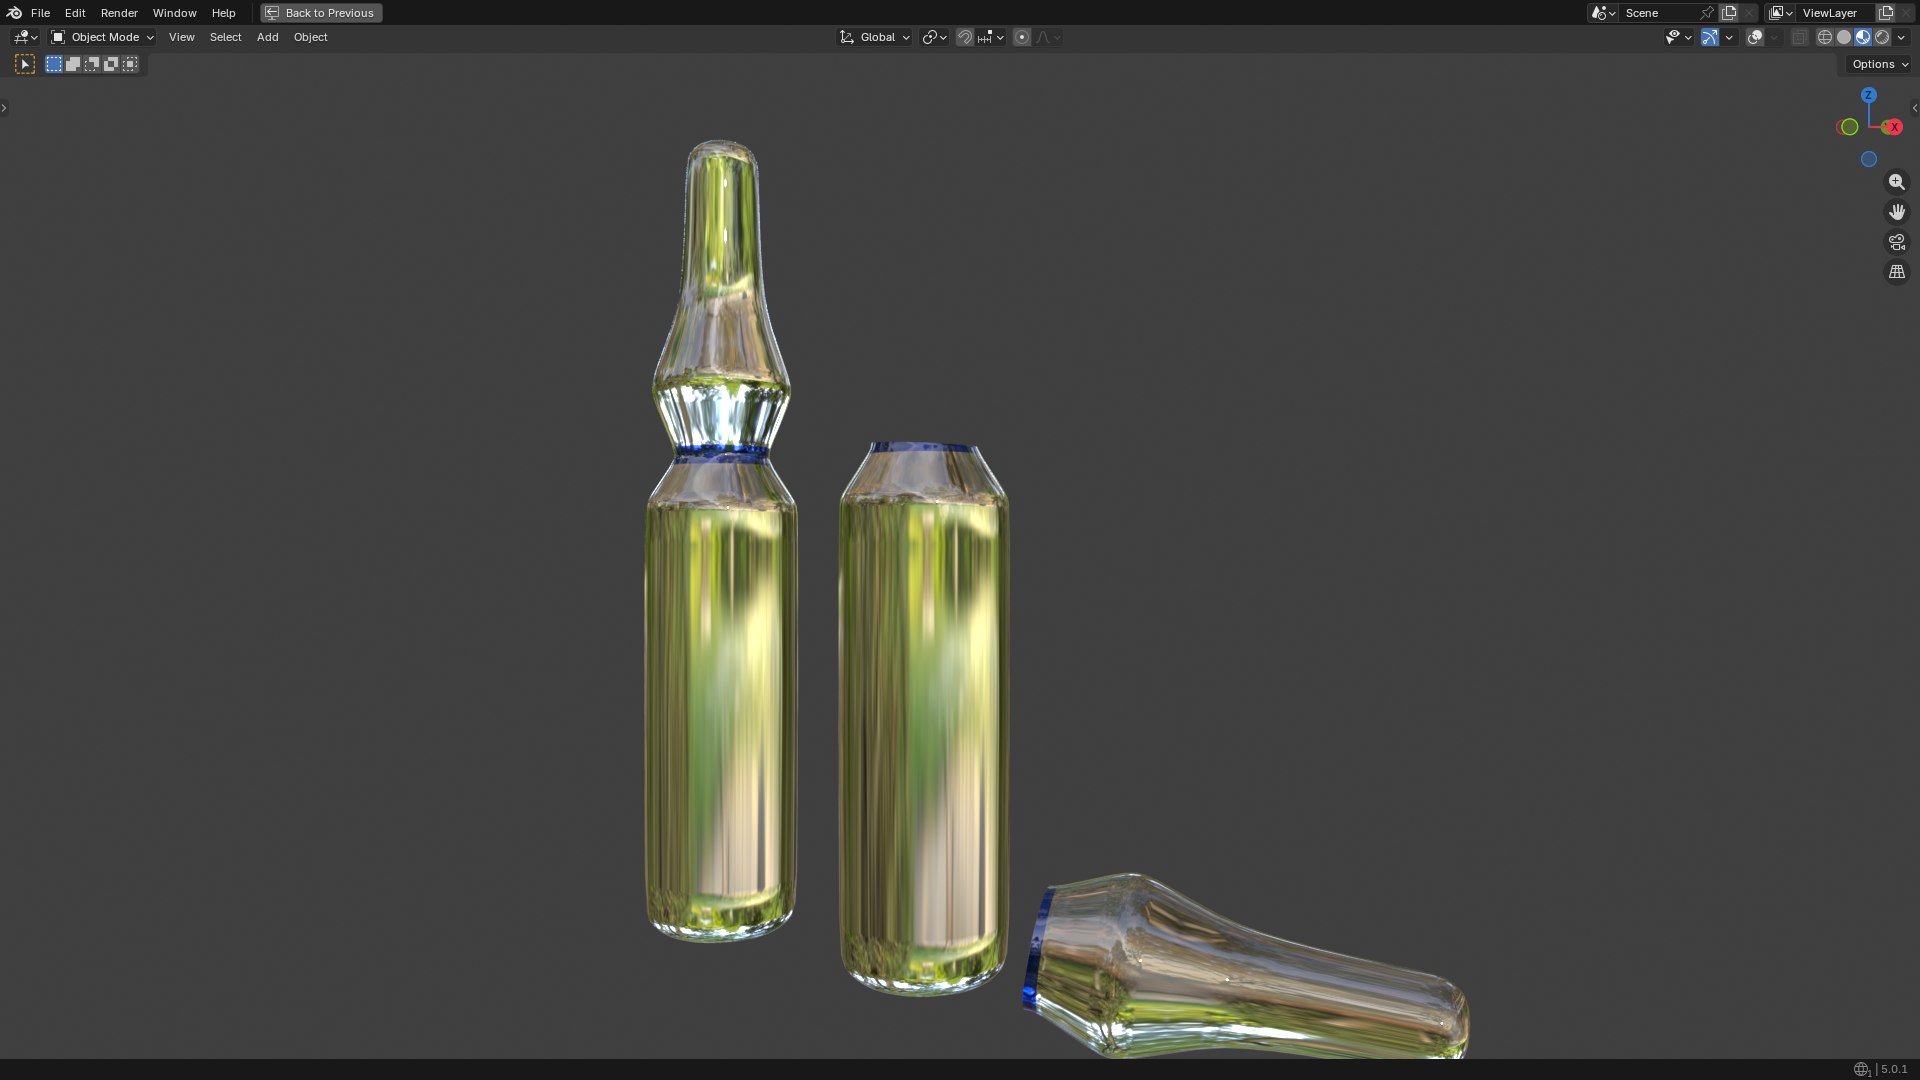Viewport: 1920px width, 1080px height.
Task: Open the File menu
Action: pos(40,13)
